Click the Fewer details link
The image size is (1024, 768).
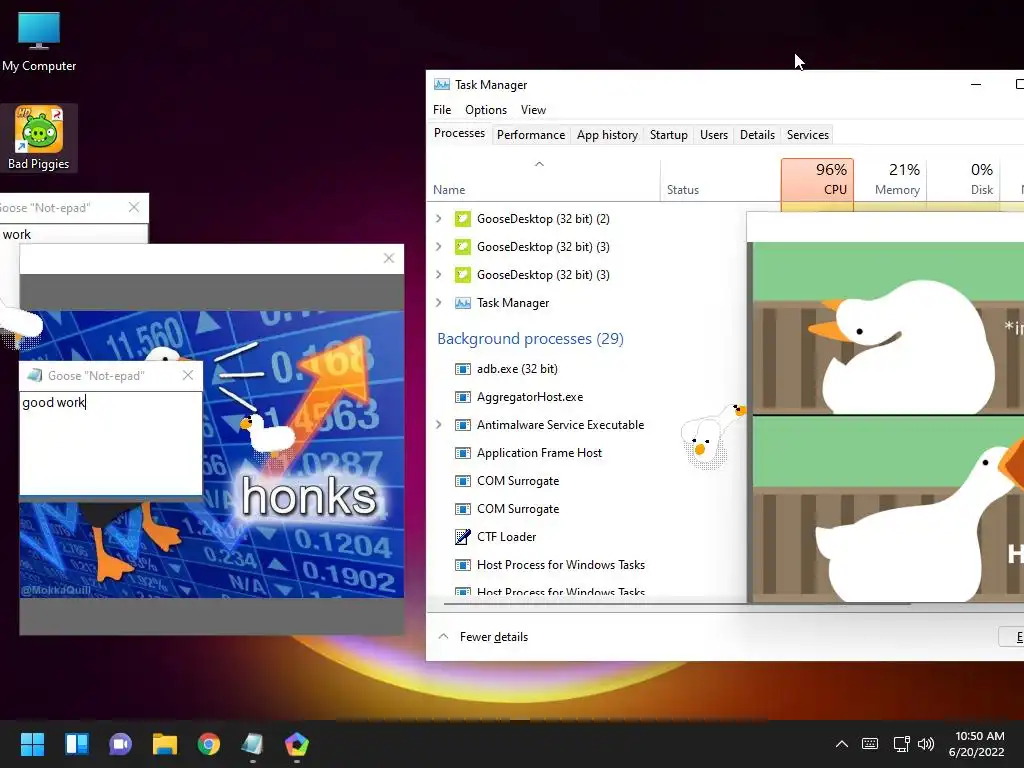(x=494, y=637)
